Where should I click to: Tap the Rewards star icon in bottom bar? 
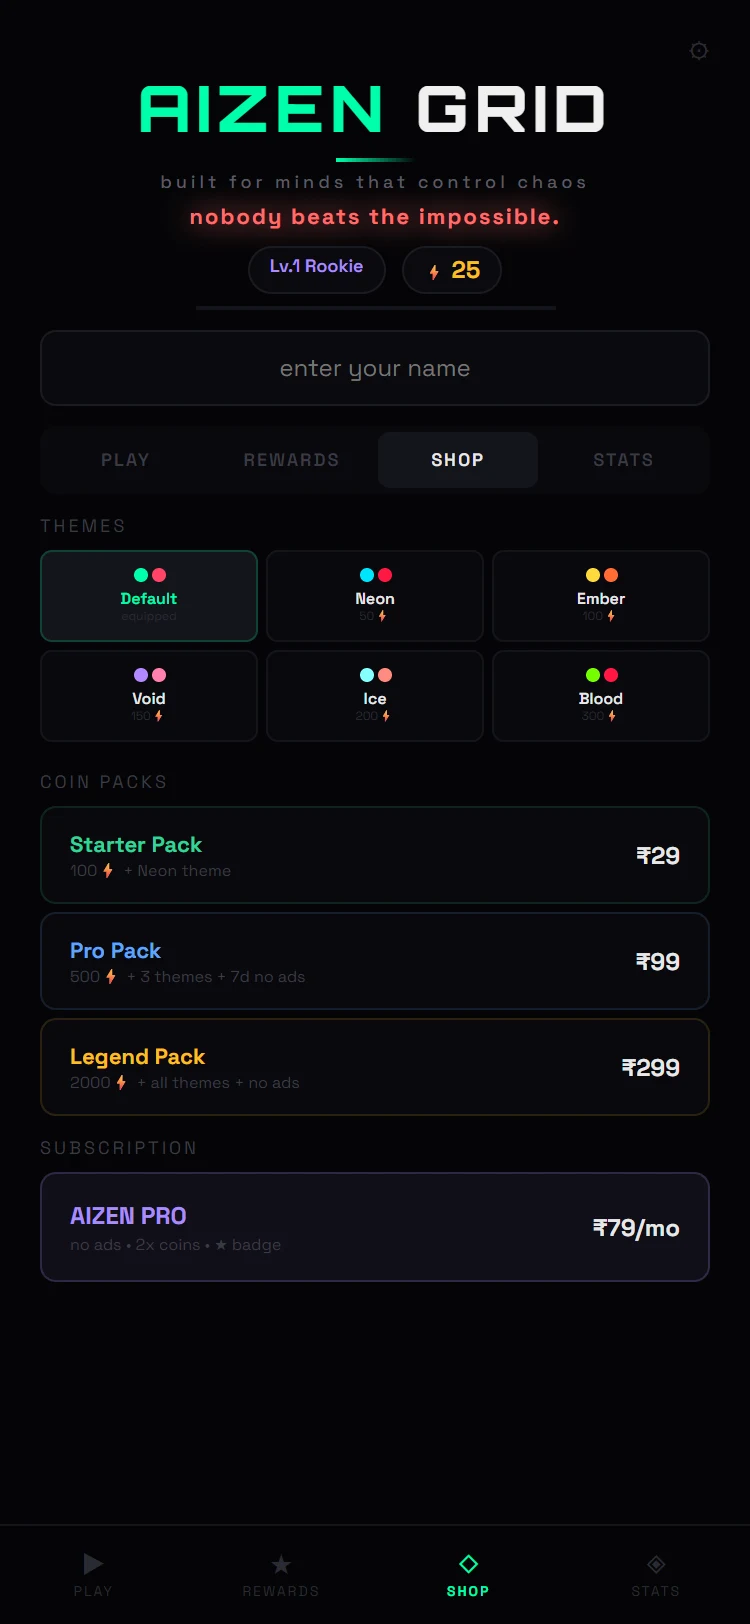[x=281, y=1564]
